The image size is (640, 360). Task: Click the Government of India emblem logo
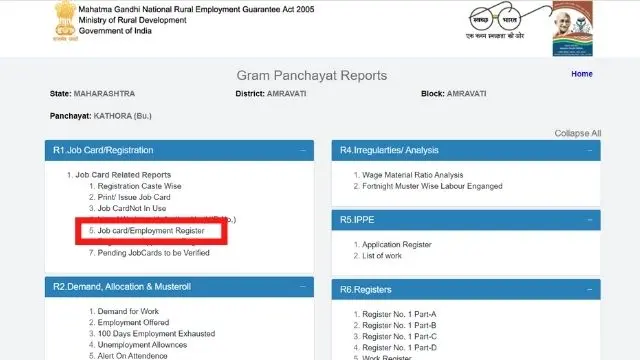(65, 21)
